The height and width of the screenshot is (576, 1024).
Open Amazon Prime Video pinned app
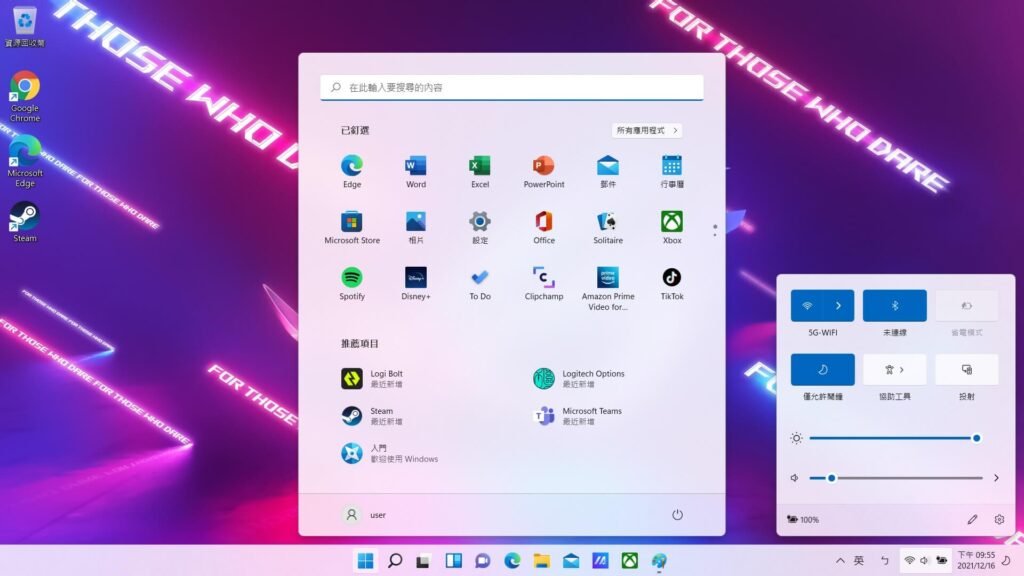click(x=607, y=288)
